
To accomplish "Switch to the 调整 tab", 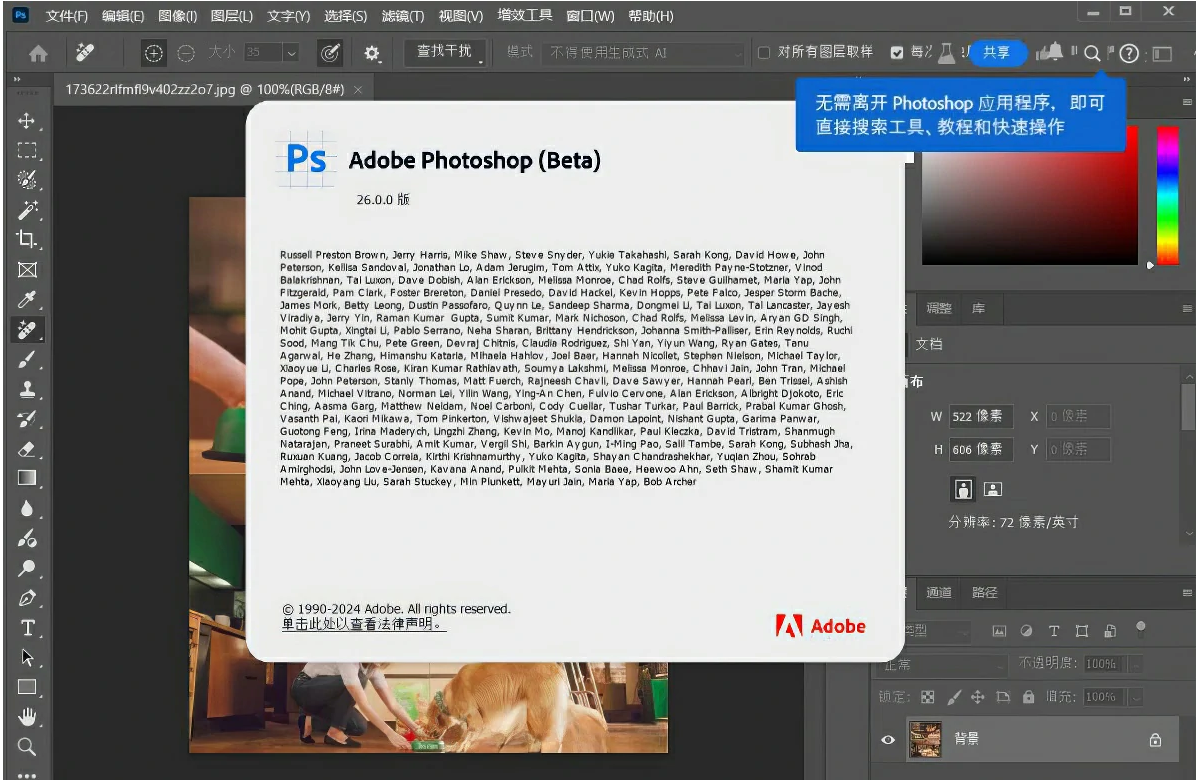I will 939,308.
